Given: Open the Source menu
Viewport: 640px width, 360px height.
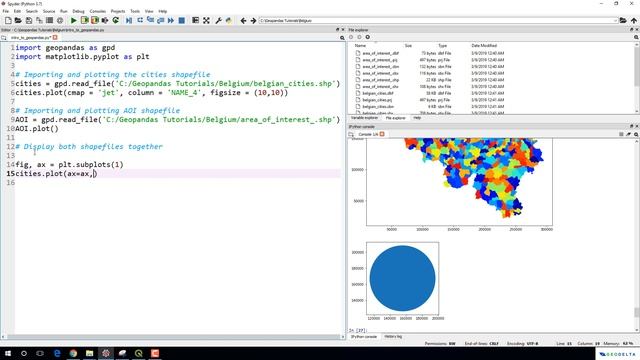Looking at the screenshot, I should coord(49,11).
